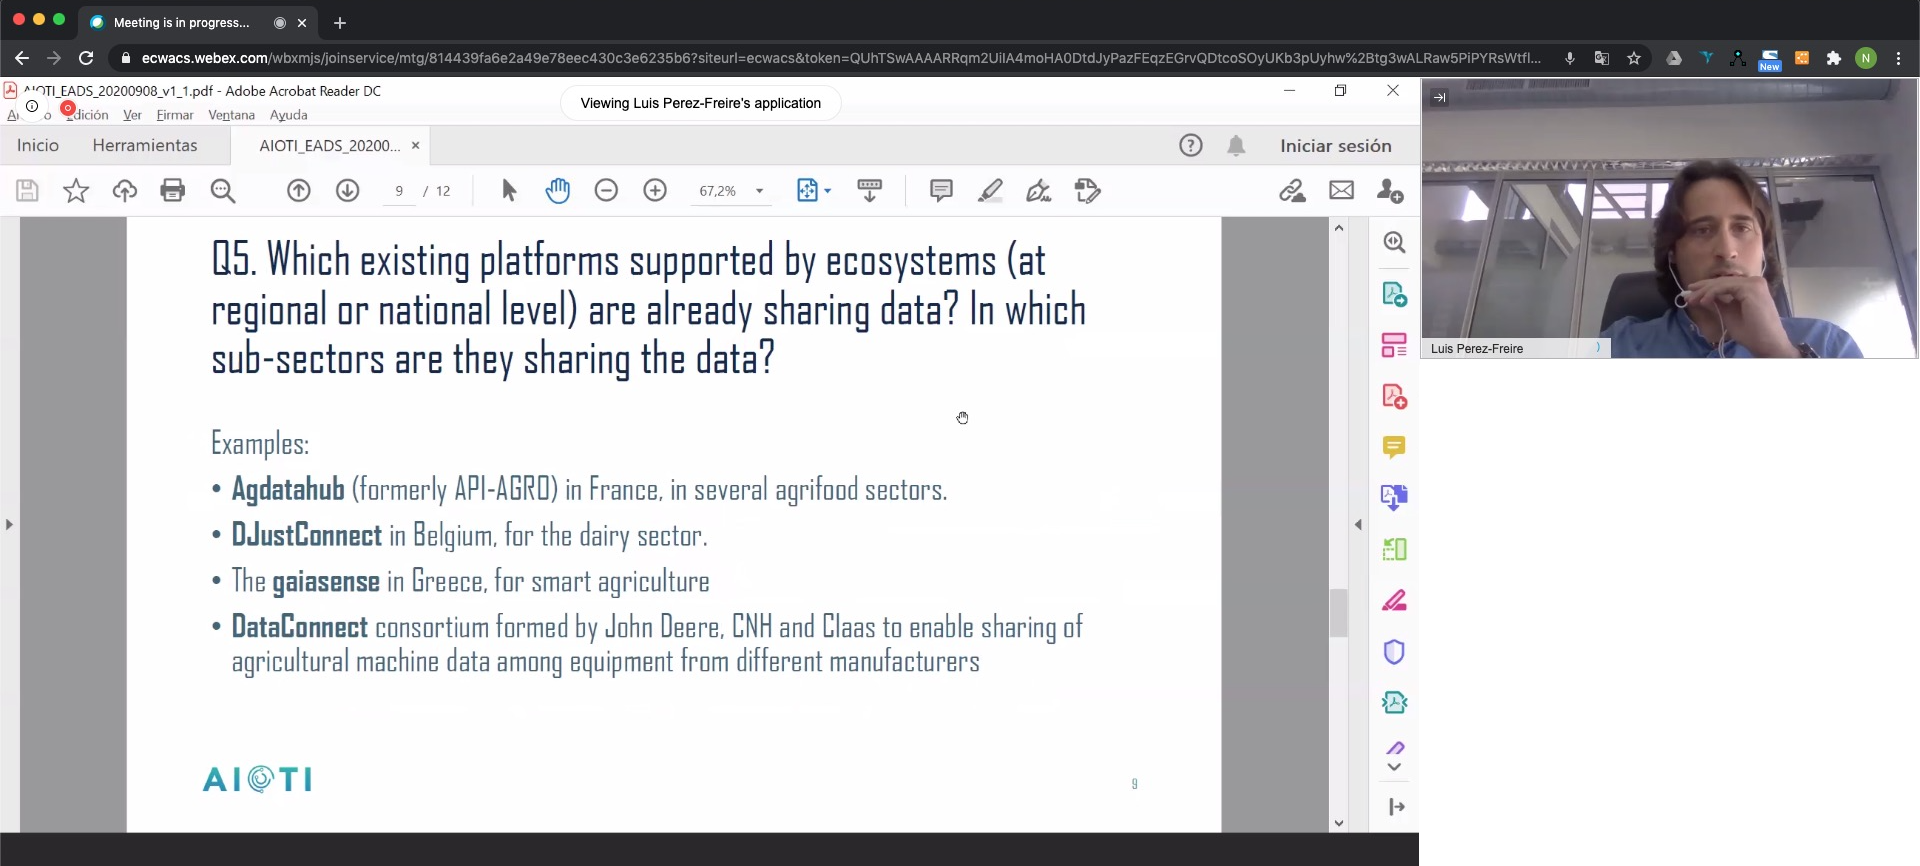Click the Luis Perez-Freire video thumbnail
This screenshot has width=1920, height=866.
[x=1669, y=218]
